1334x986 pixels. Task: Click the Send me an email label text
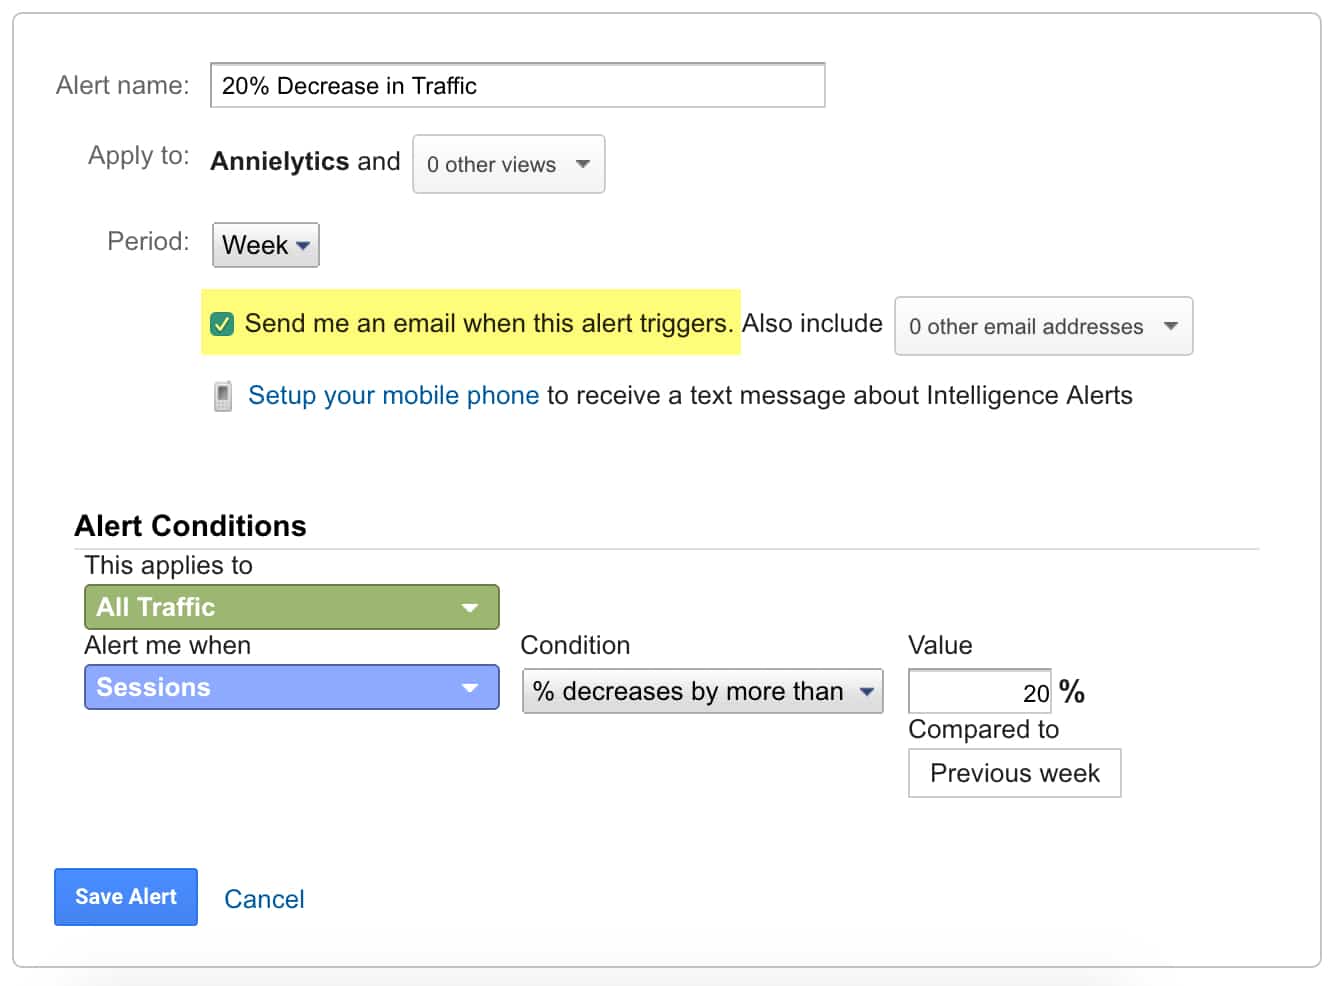[489, 323]
